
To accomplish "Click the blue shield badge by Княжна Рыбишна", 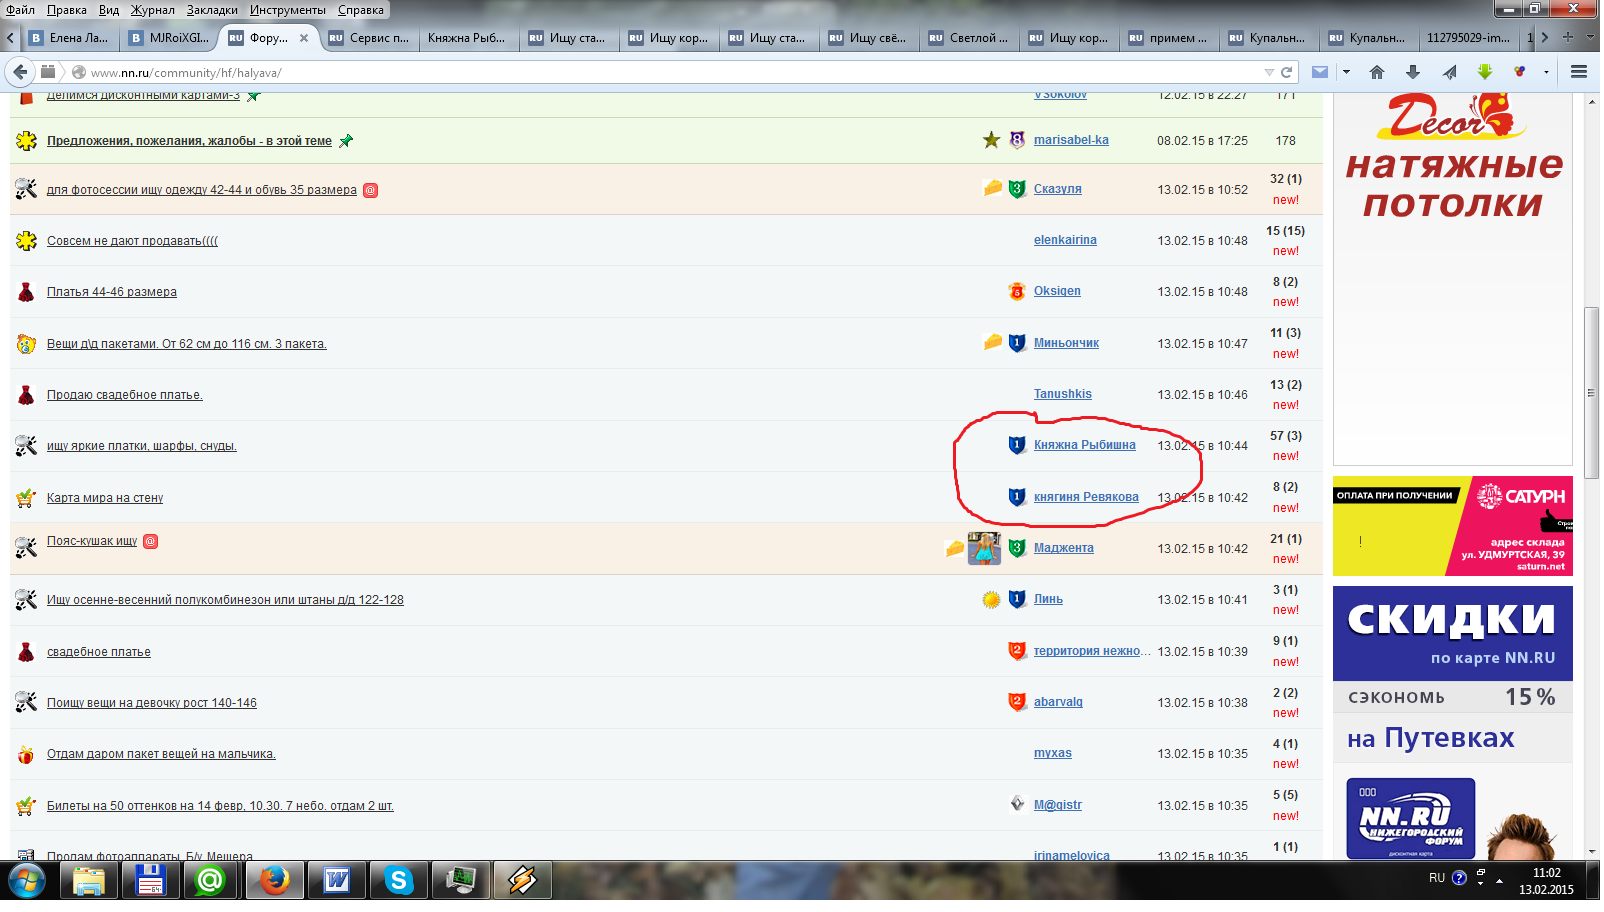I will (1017, 445).
